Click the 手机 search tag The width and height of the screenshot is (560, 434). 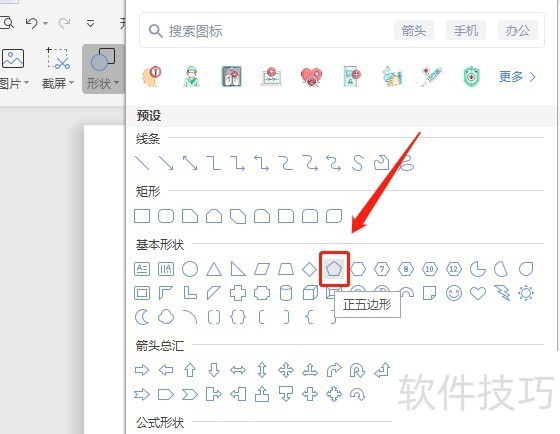[466, 31]
